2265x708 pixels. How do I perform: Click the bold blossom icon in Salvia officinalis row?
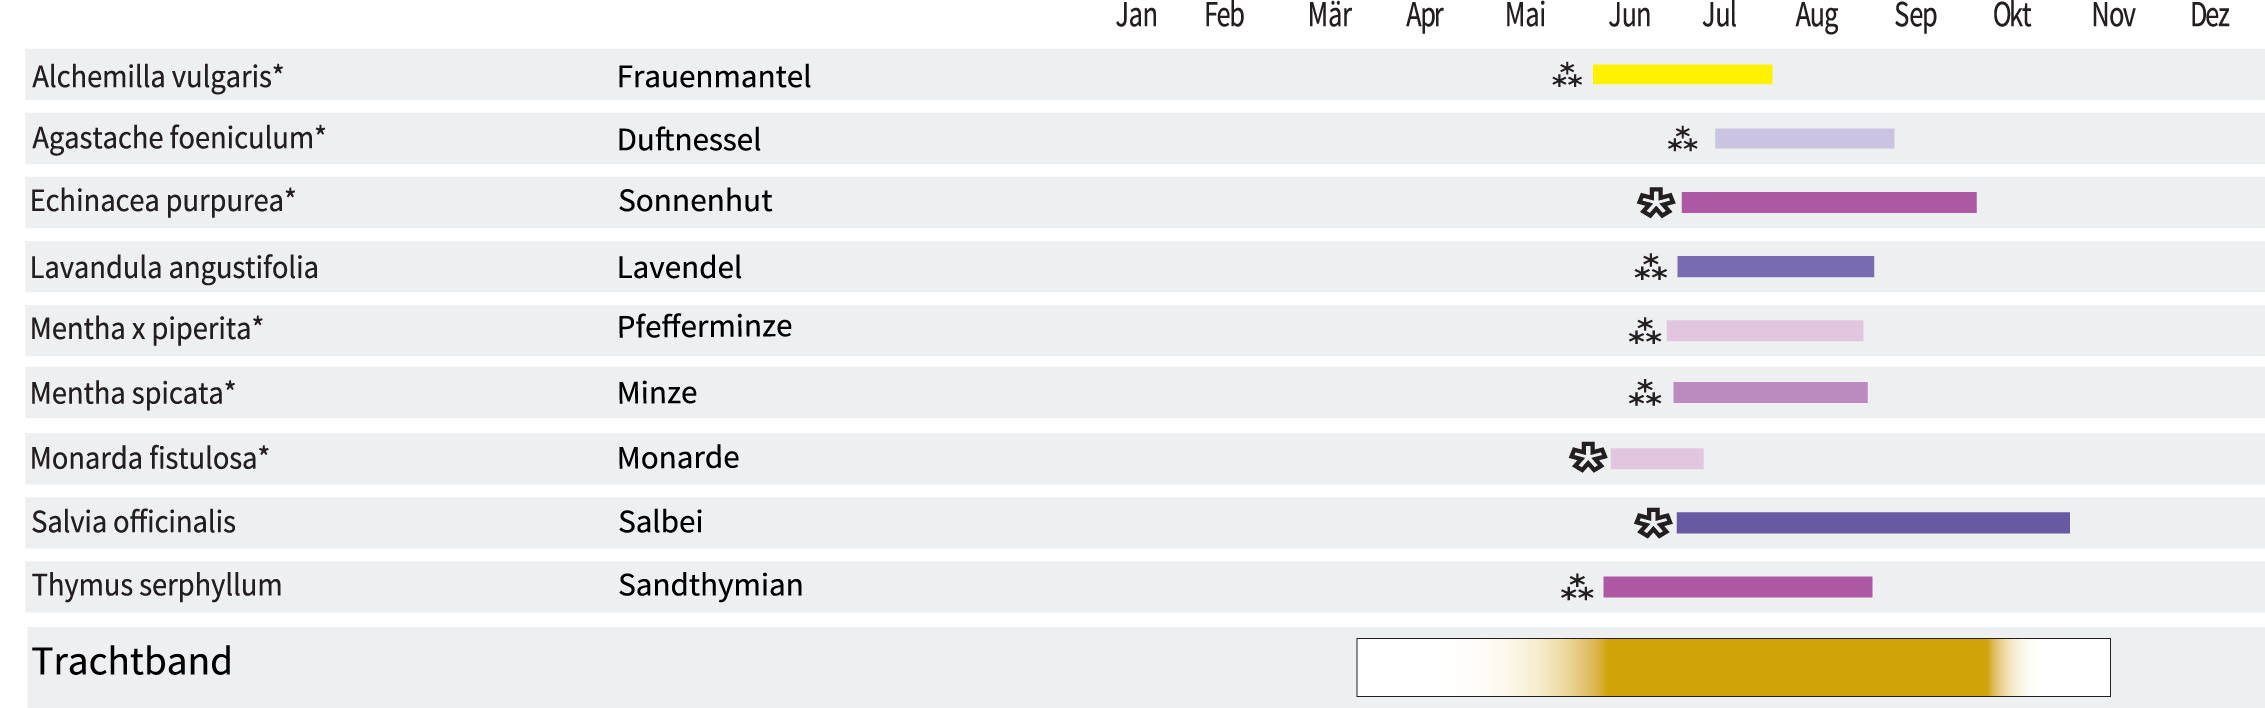click(x=1652, y=523)
